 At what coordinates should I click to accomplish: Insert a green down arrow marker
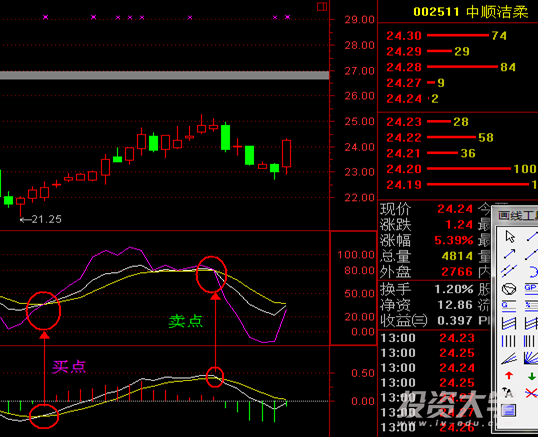pos(532,376)
